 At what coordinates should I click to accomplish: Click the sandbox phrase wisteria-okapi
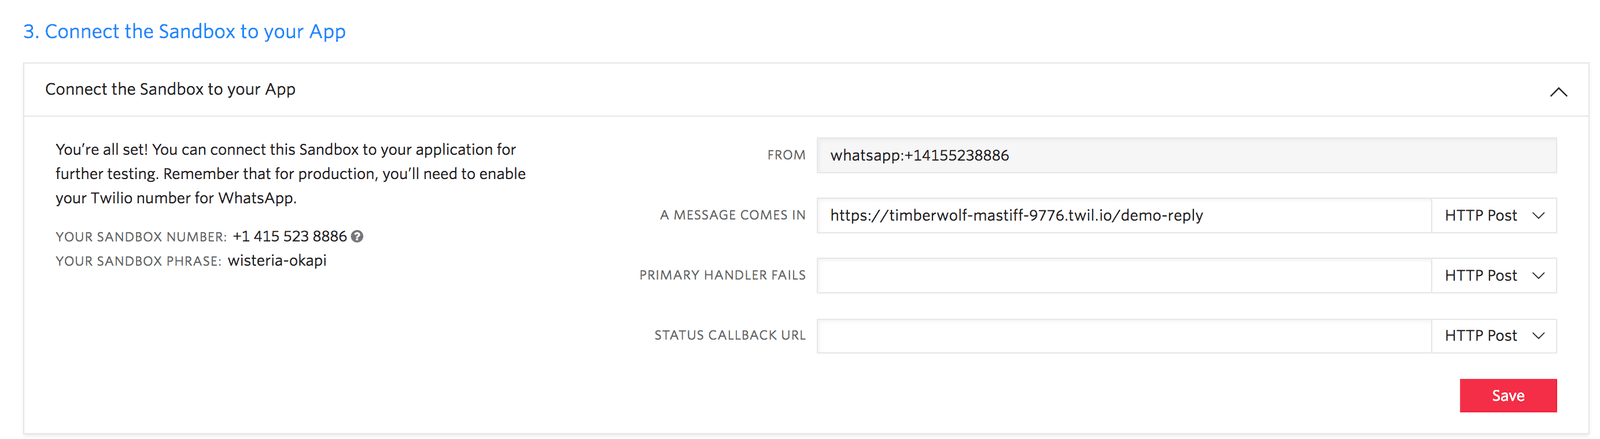(x=277, y=261)
